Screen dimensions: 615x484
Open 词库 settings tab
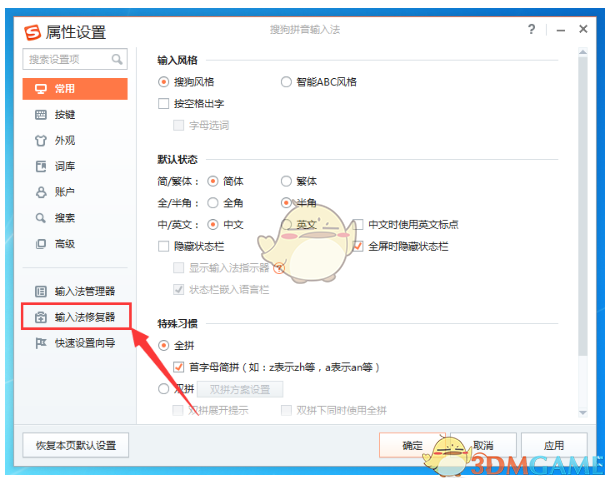pos(75,166)
